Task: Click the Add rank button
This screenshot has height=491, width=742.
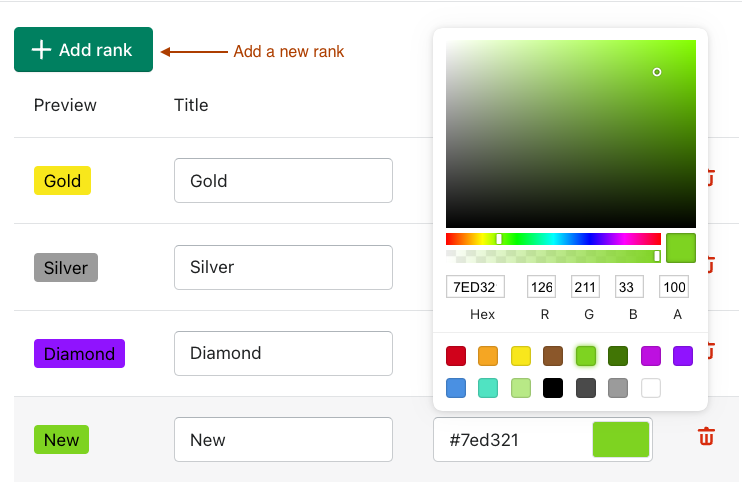Action: (83, 50)
